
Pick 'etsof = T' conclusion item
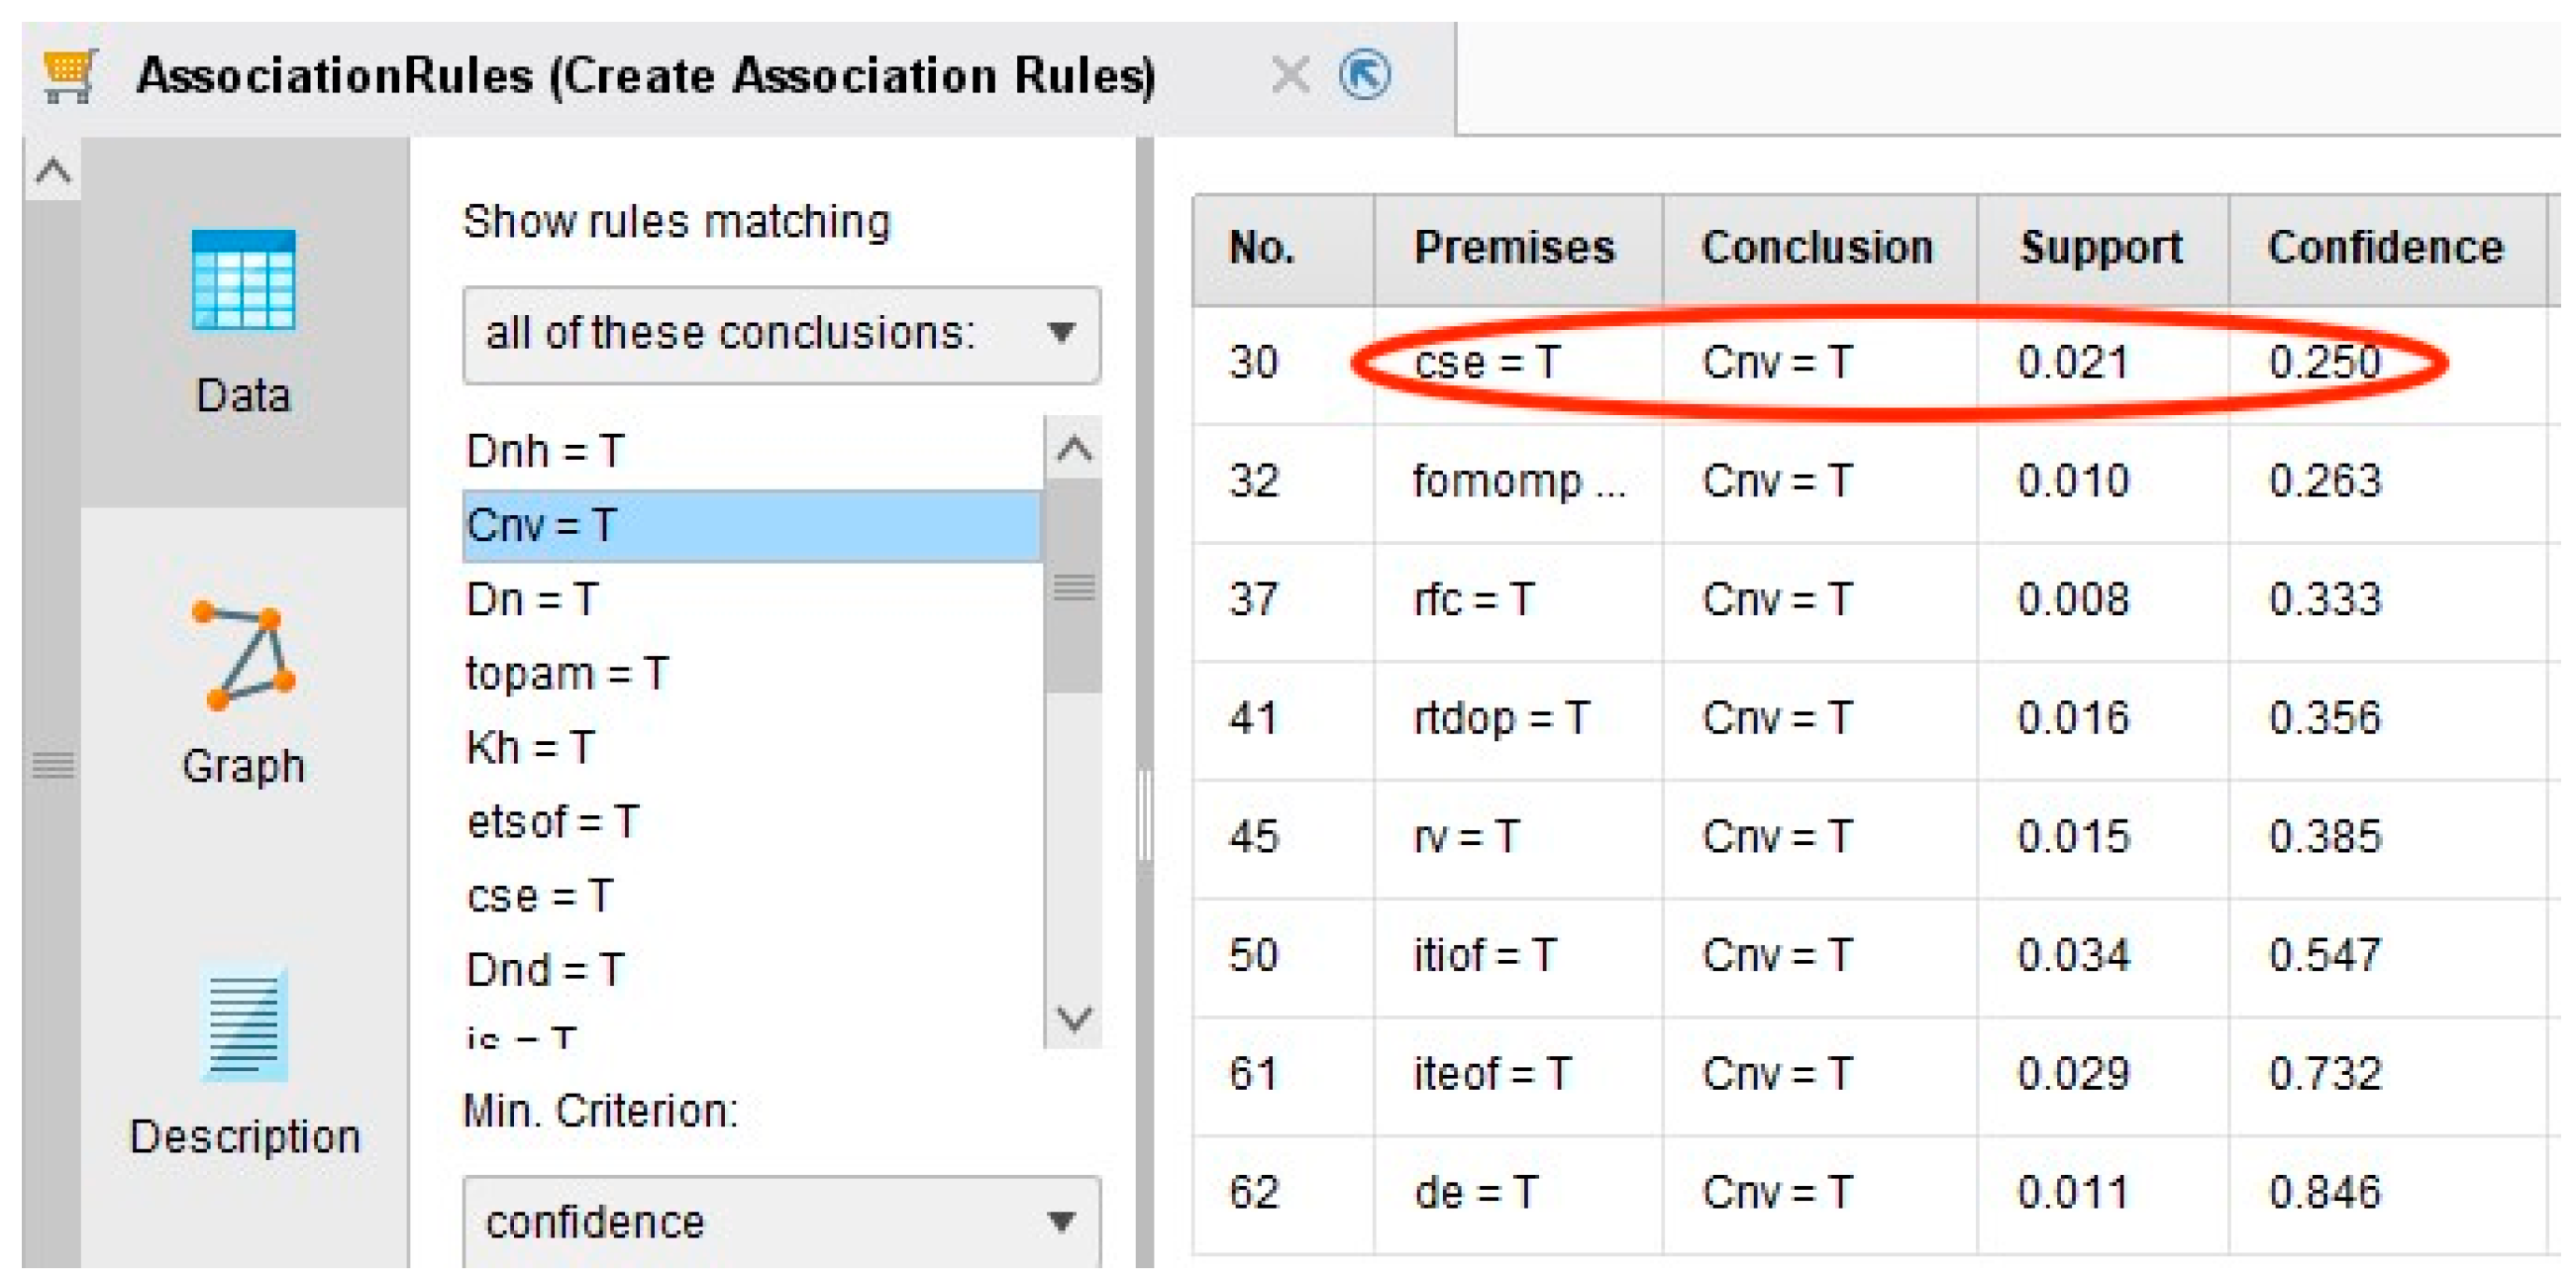(553, 821)
